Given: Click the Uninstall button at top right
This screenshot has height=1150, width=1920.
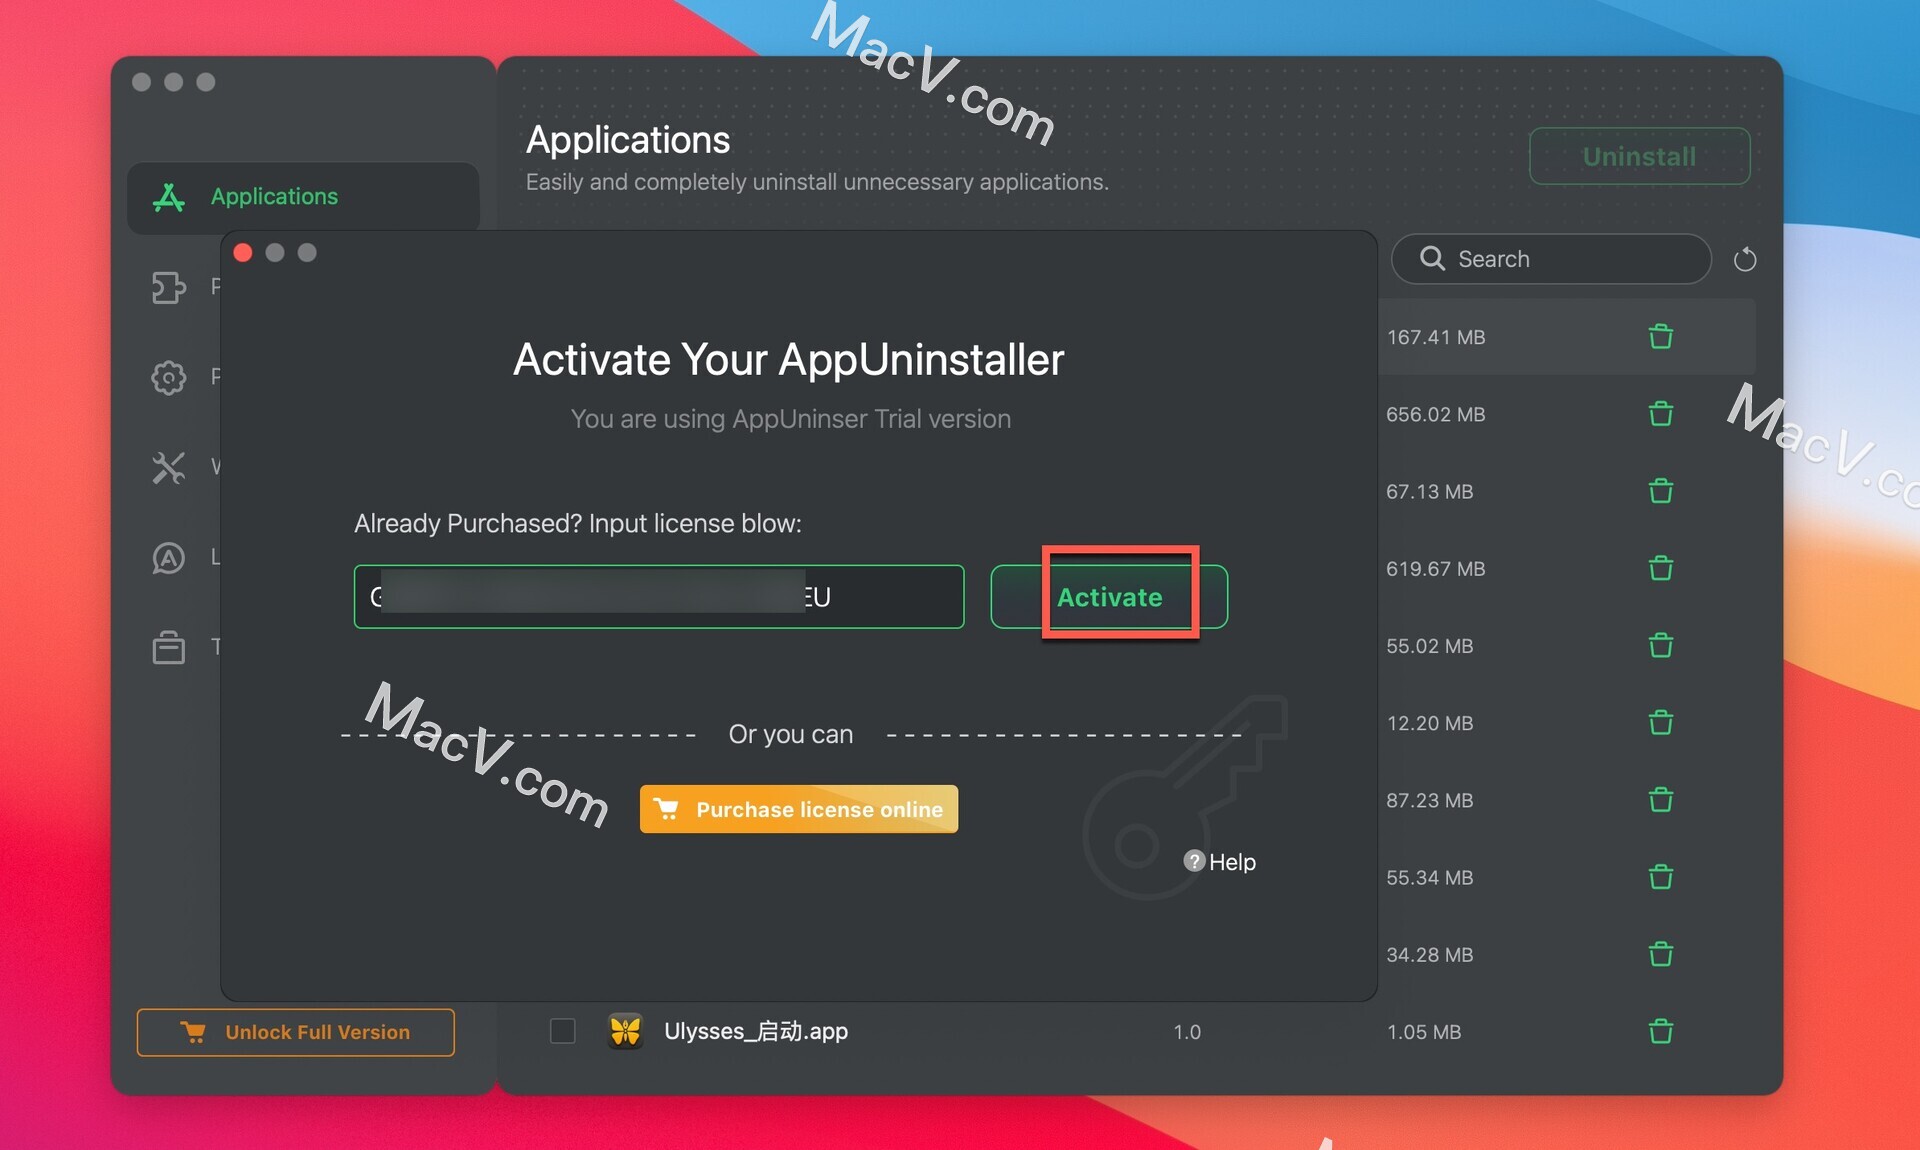Looking at the screenshot, I should click(x=1639, y=156).
